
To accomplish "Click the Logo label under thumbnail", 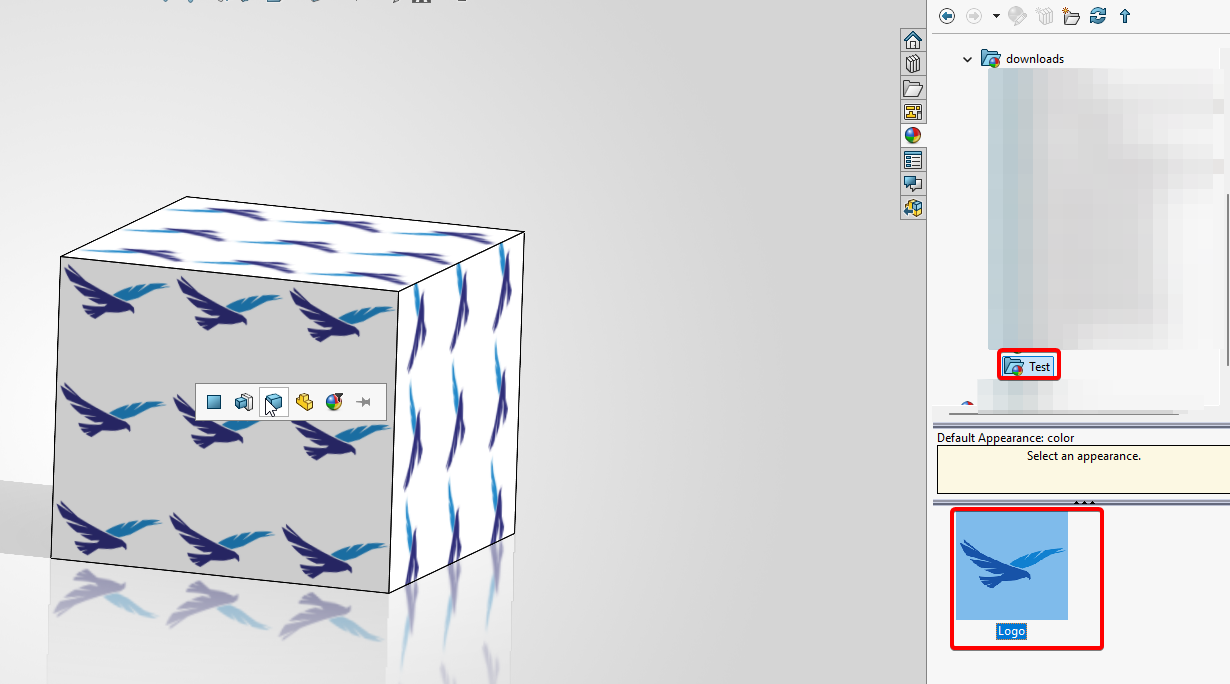I will click(1011, 631).
